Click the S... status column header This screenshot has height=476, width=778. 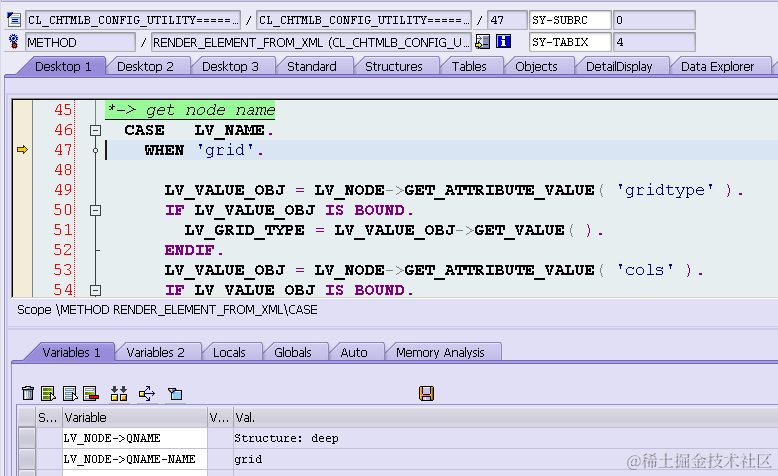click(x=48, y=417)
